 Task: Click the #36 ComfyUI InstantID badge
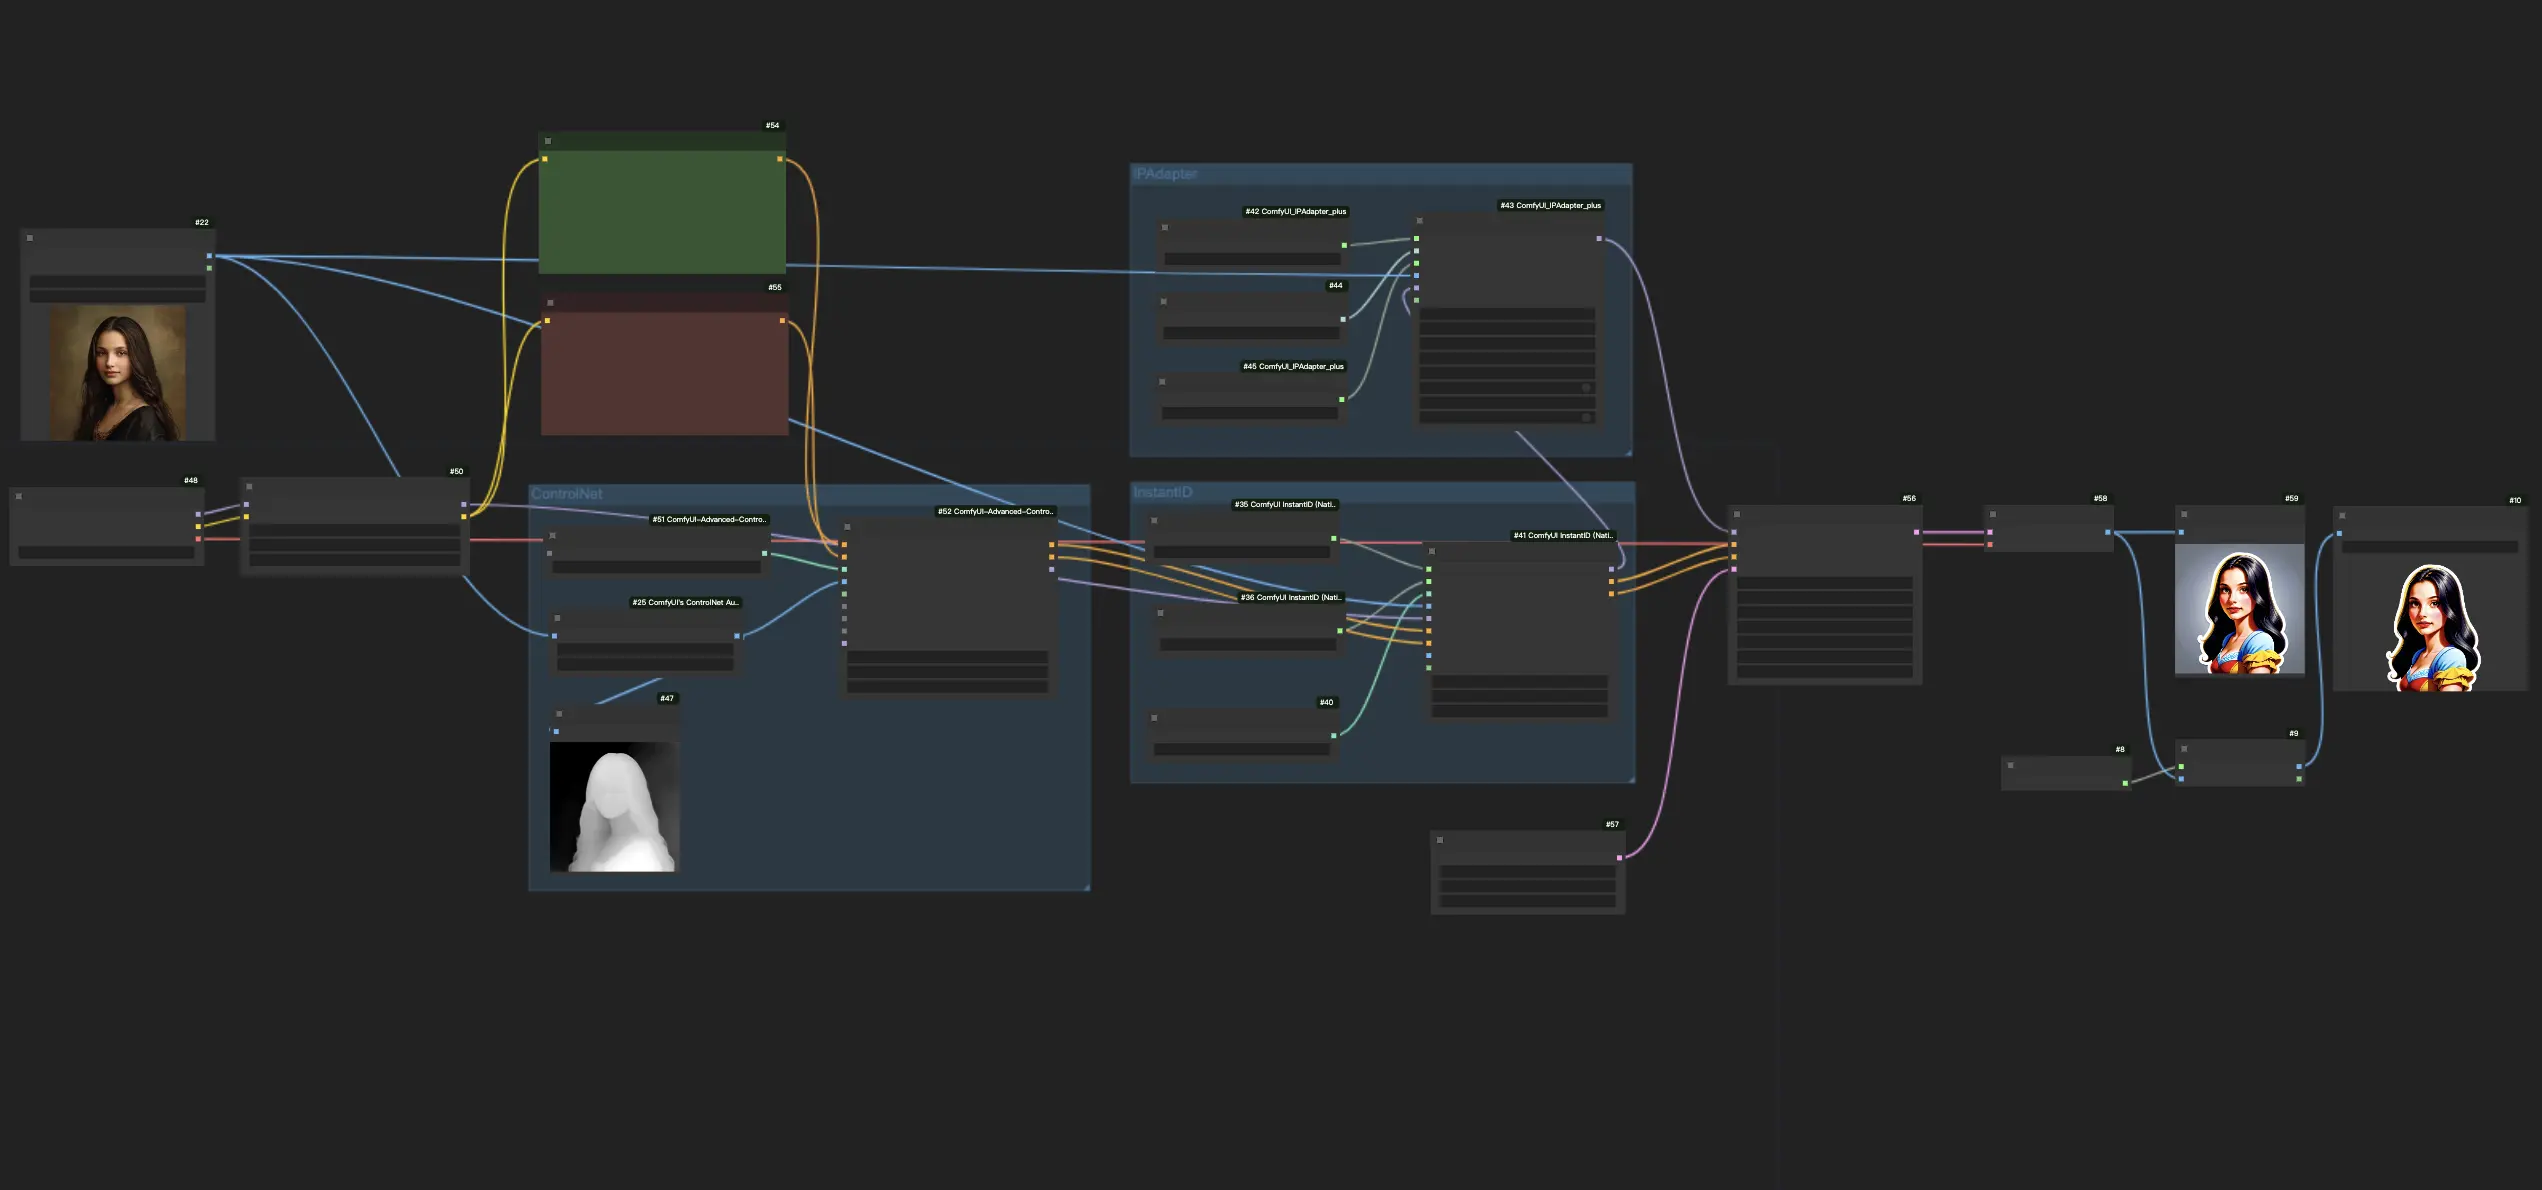click(x=1290, y=597)
